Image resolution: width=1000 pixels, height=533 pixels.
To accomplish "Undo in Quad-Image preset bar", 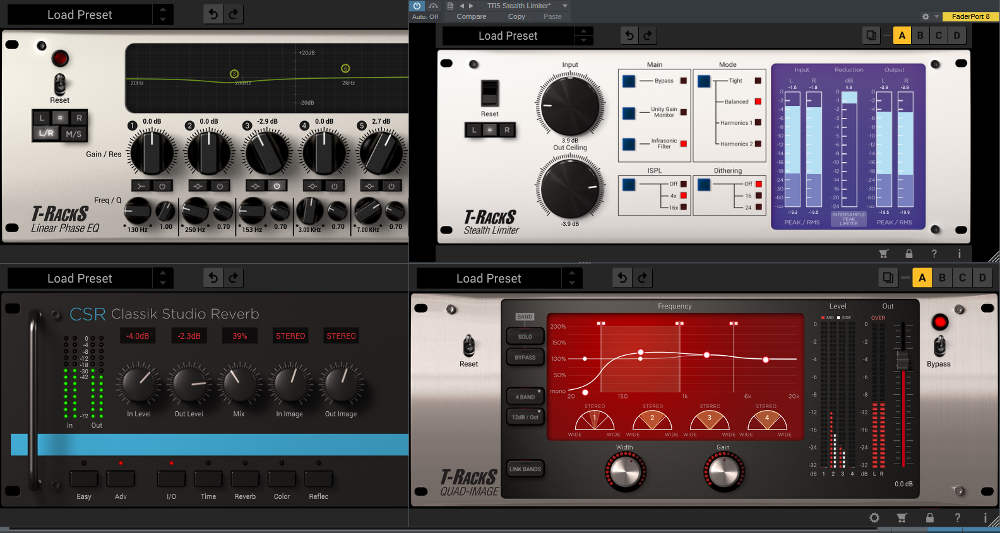I will point(622,278).
